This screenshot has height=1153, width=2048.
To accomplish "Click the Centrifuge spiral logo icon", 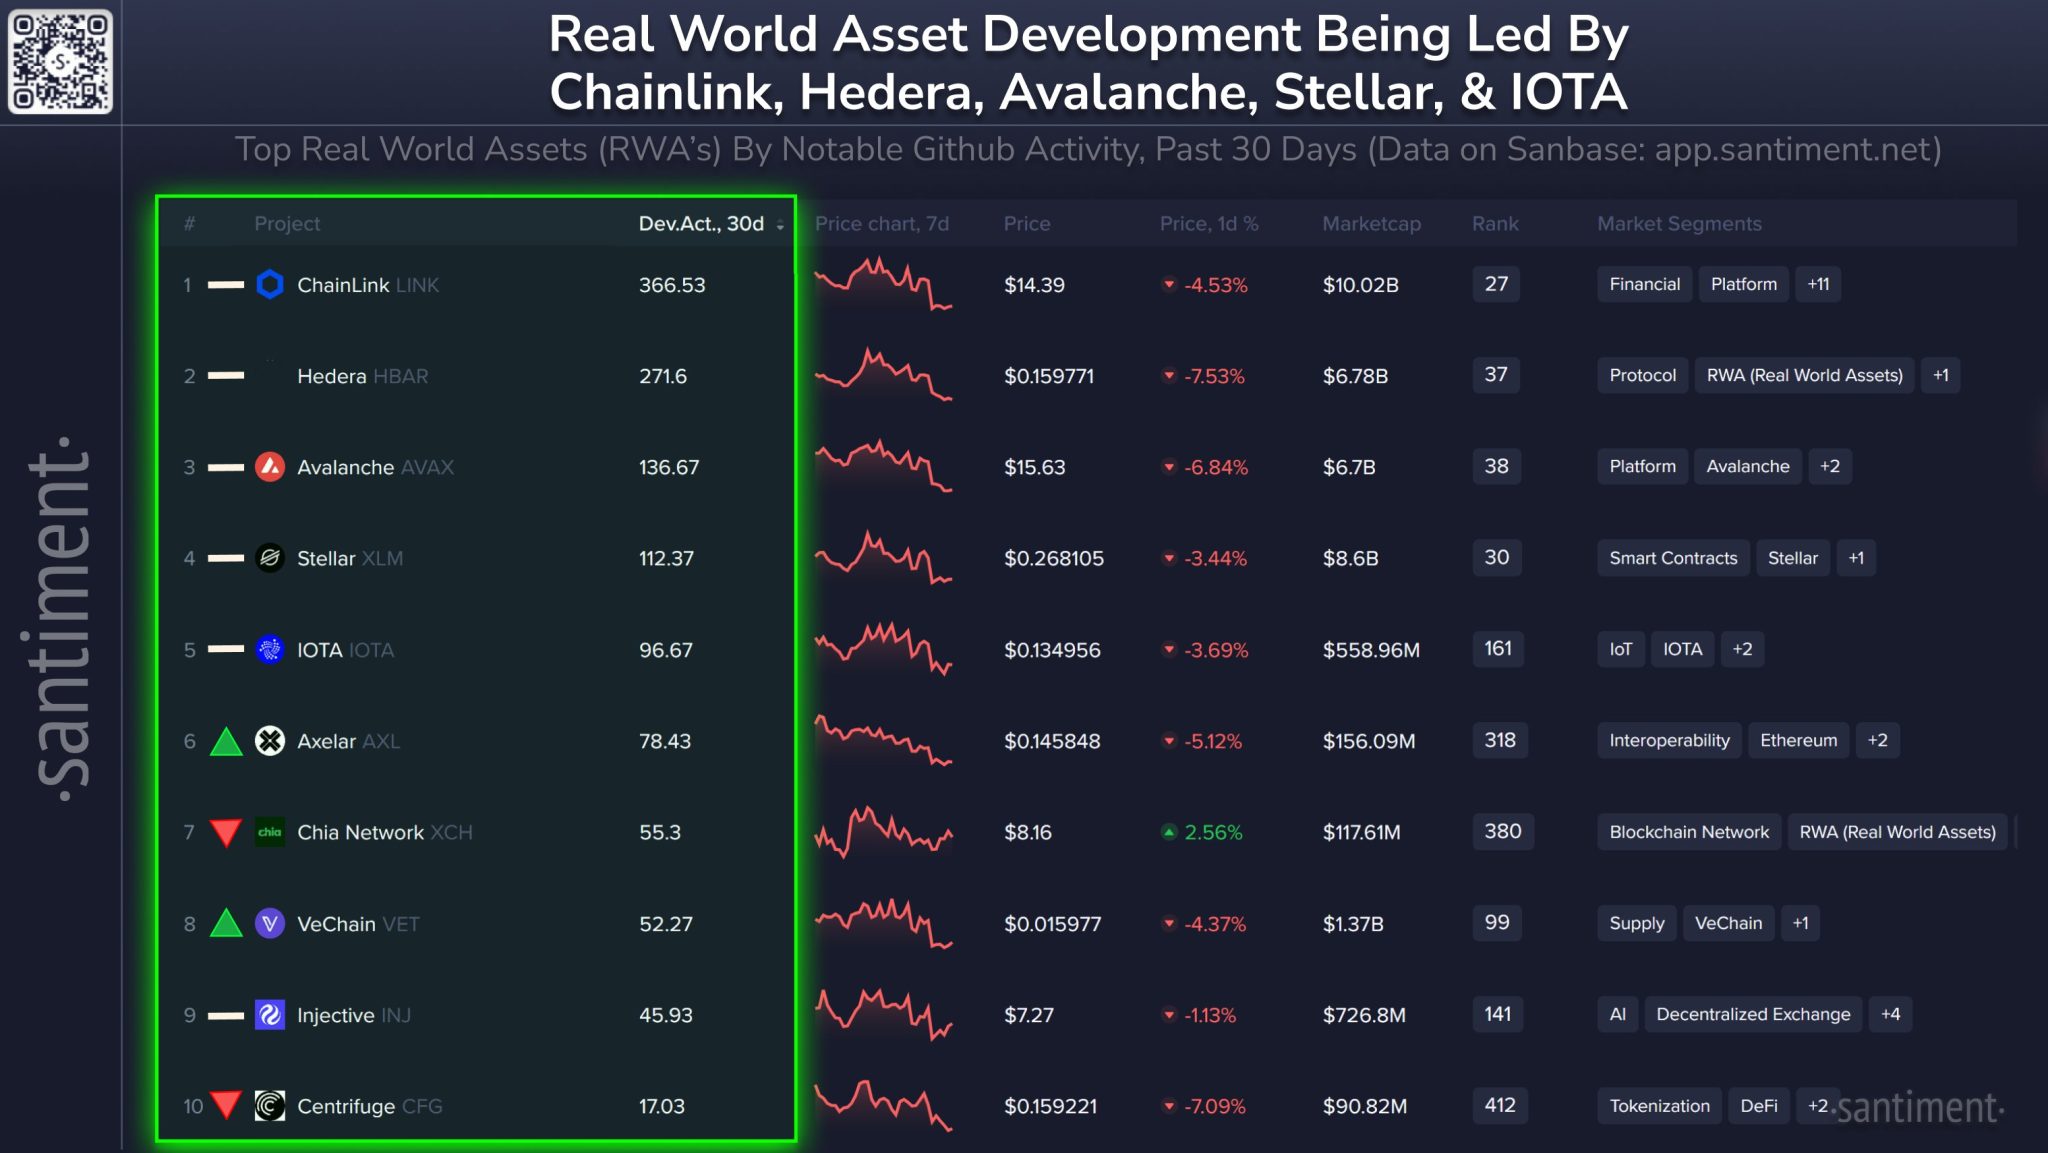I will 270,1106.
